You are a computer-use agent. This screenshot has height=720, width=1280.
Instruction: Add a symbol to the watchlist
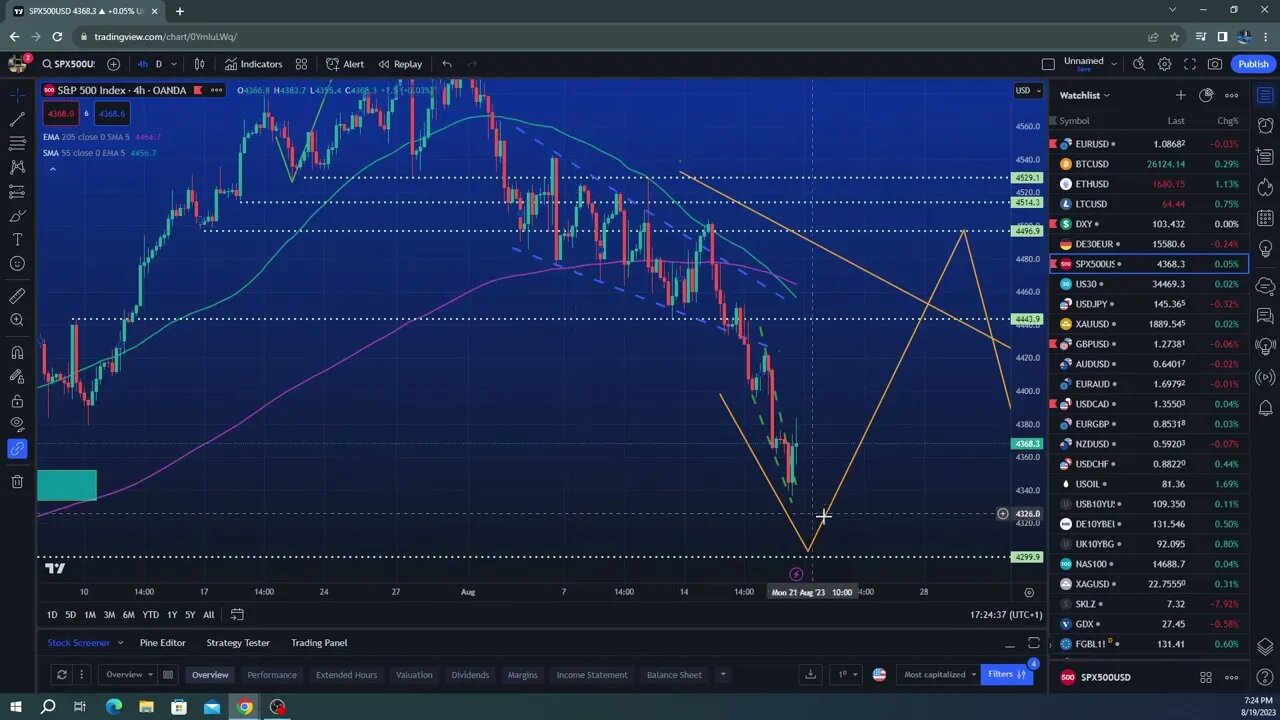1181,95
